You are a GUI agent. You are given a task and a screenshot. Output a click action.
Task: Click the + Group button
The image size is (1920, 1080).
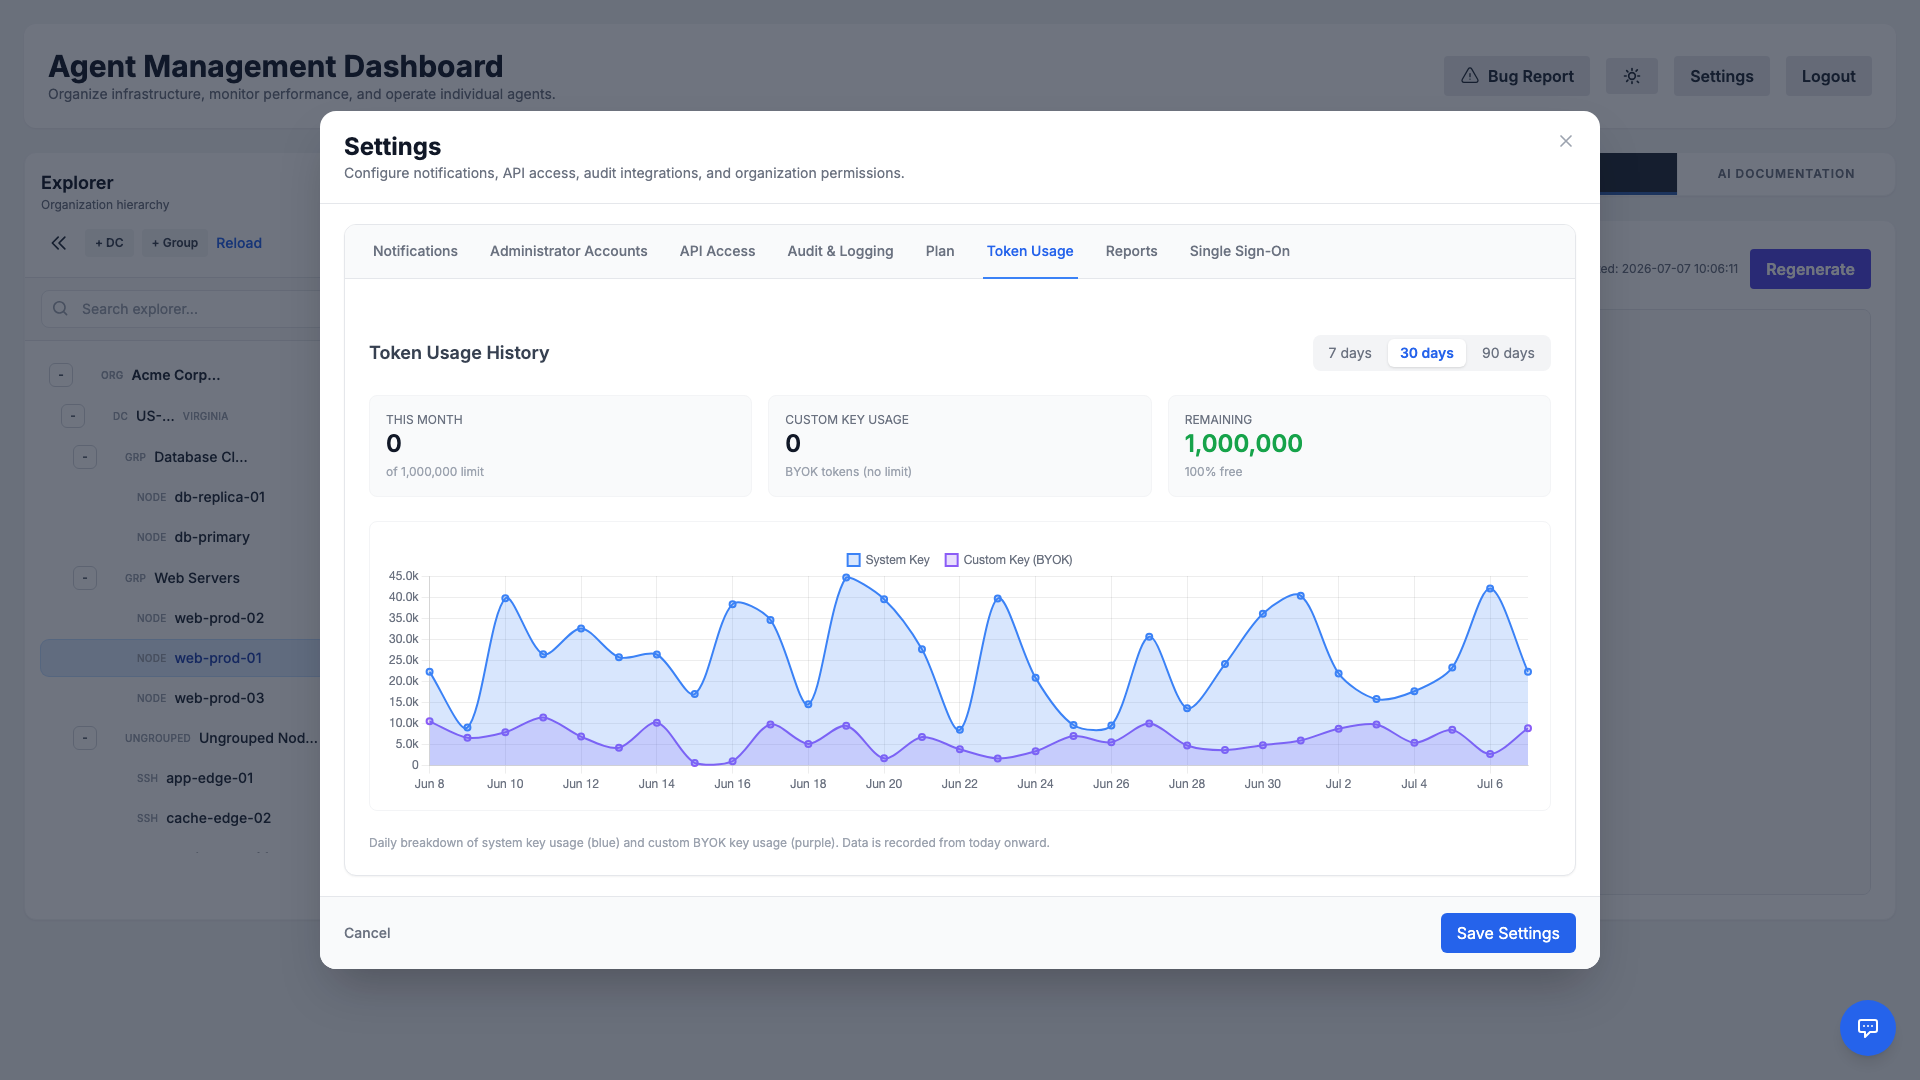[175, 243]
